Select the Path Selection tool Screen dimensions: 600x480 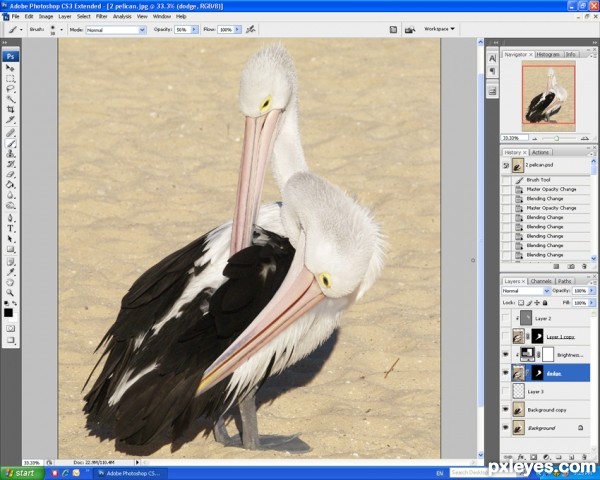click(x=10, y=239)
